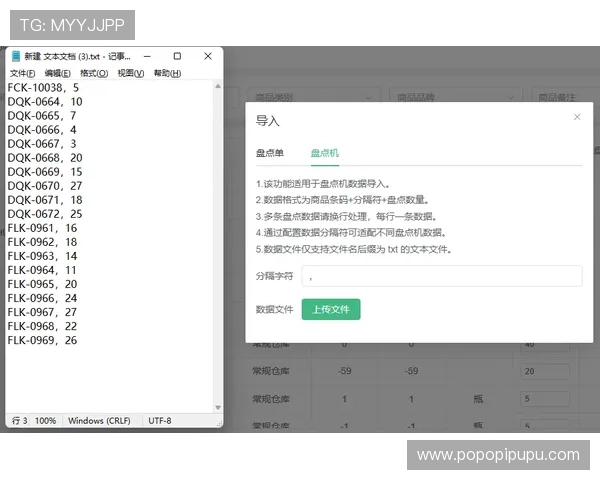The height and width of the screenshot is (480, 600).
Task: Expand the 商品类别 dropdown behind dialog
Action: point(313,97)
